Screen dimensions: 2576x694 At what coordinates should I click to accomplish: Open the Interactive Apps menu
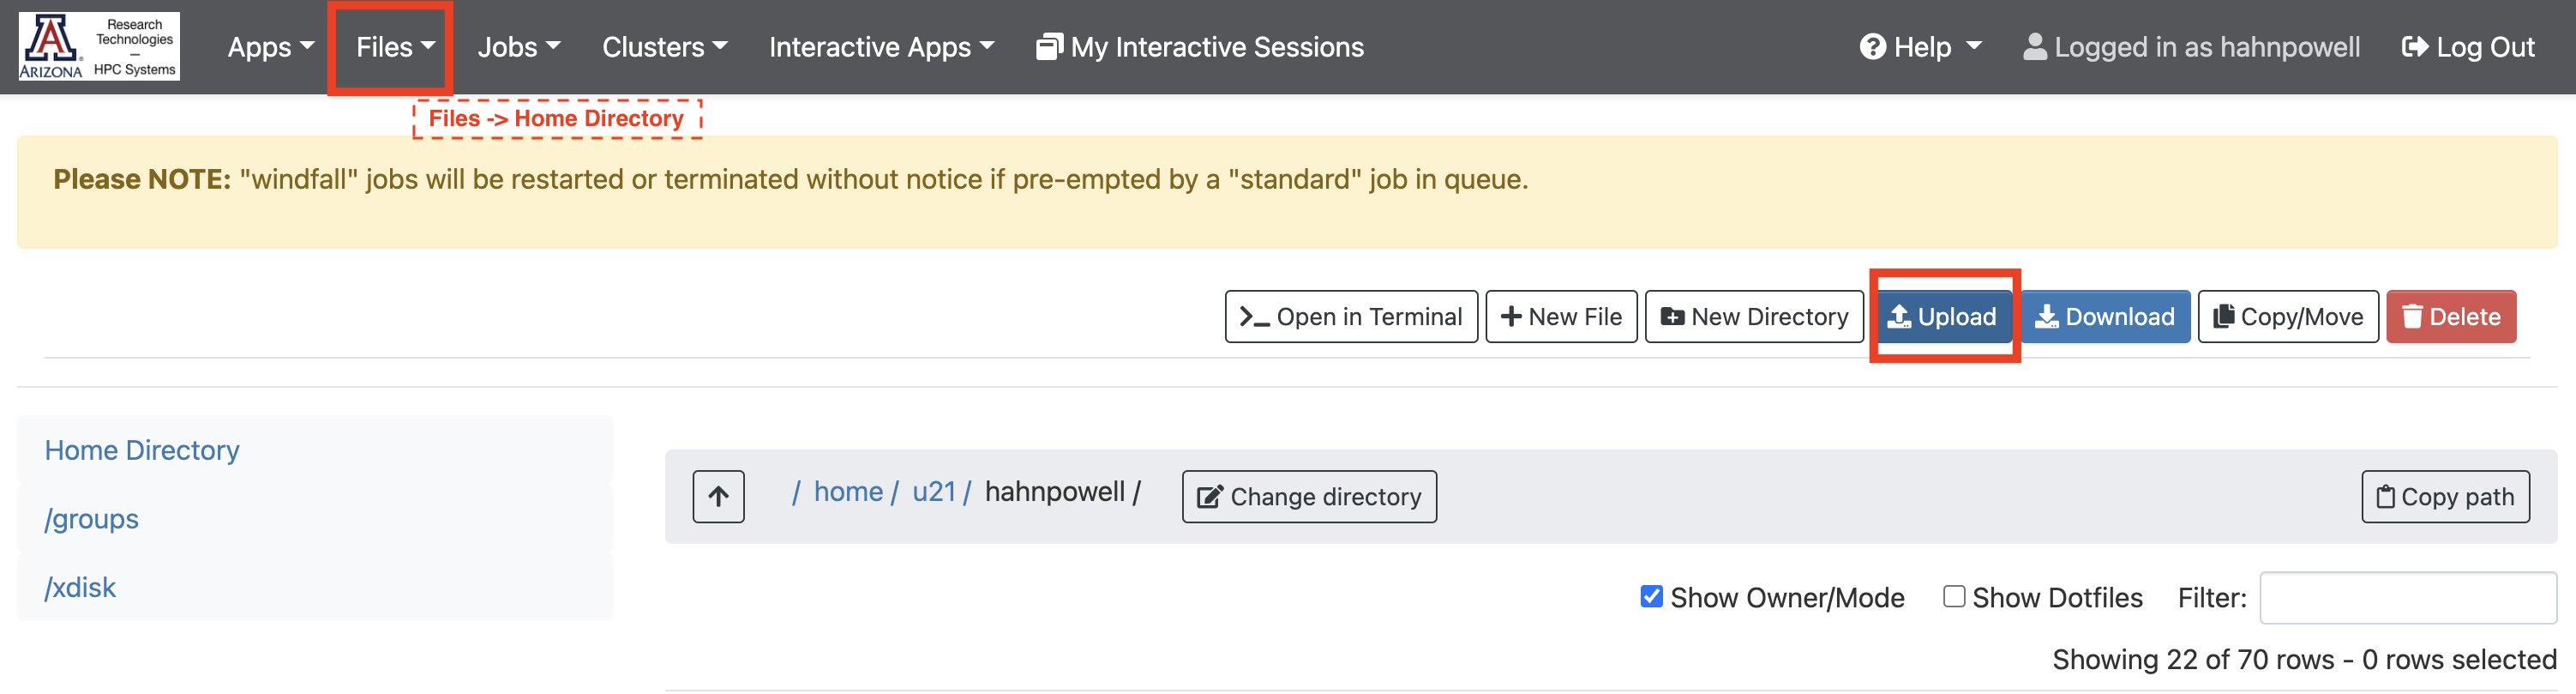[x=881, y=47]
